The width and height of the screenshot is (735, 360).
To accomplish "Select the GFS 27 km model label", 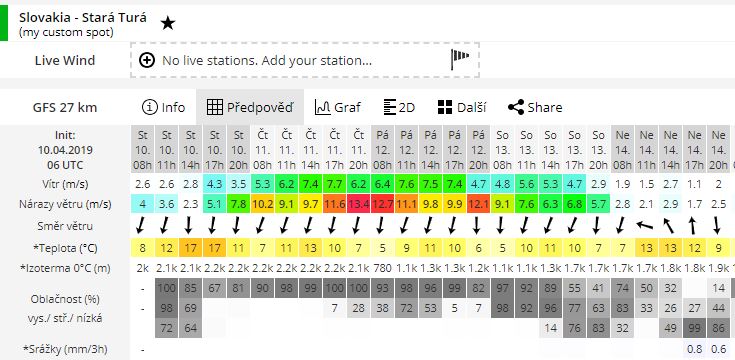I will [65, 107].
